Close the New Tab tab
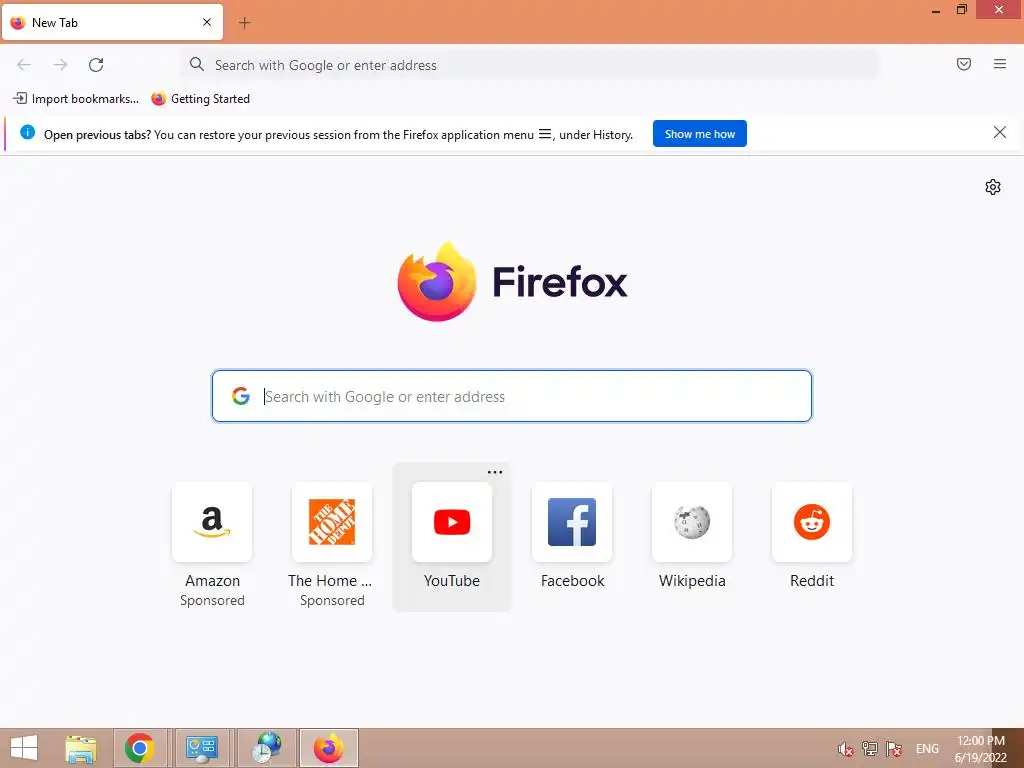 (x=207, y=22)
